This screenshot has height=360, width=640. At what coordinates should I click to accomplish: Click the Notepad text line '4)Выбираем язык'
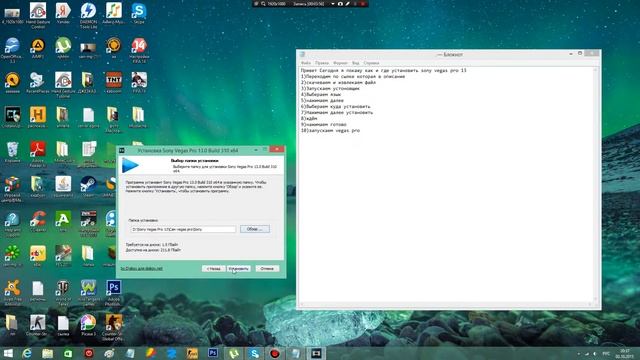[x=321, y=94]
